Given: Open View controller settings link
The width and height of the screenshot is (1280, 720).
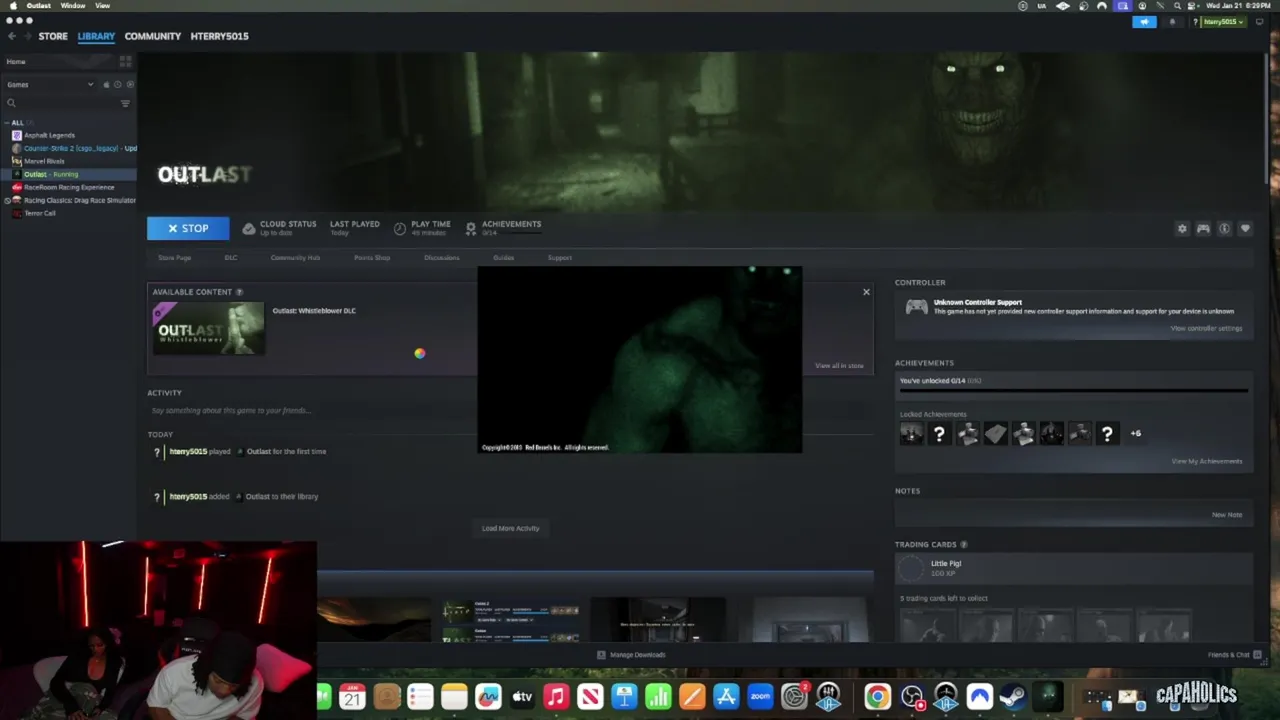Looking at the screenshot, I should pyautogui.click(x=1206, y=328).
